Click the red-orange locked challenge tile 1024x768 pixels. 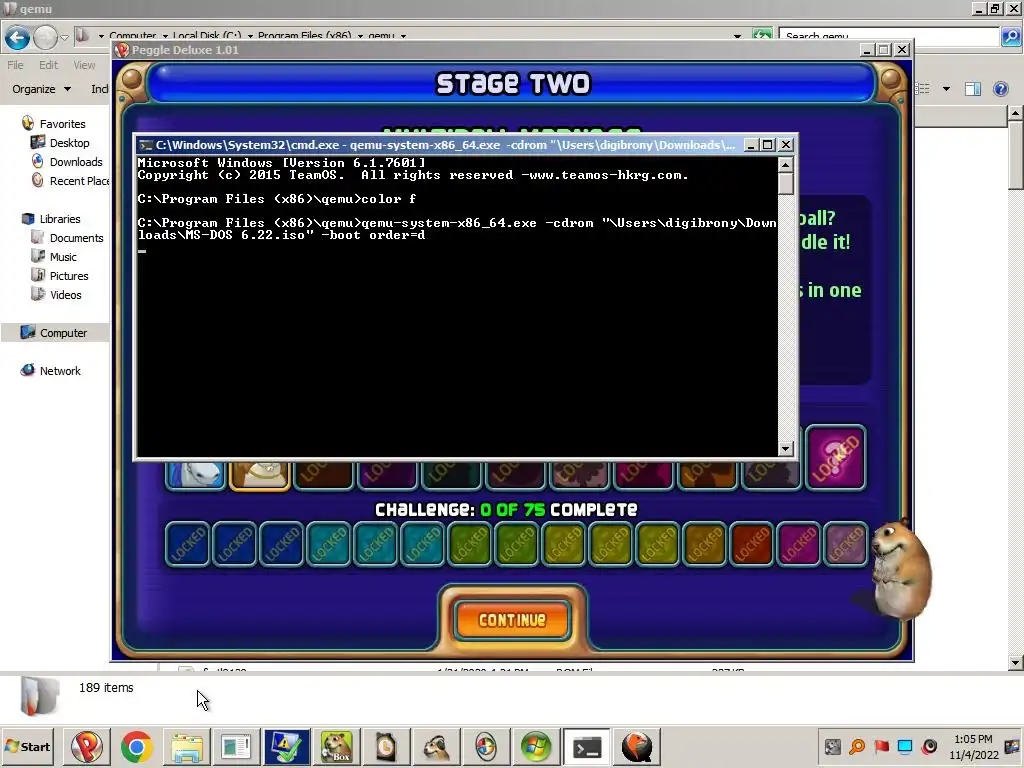point(751,543)
